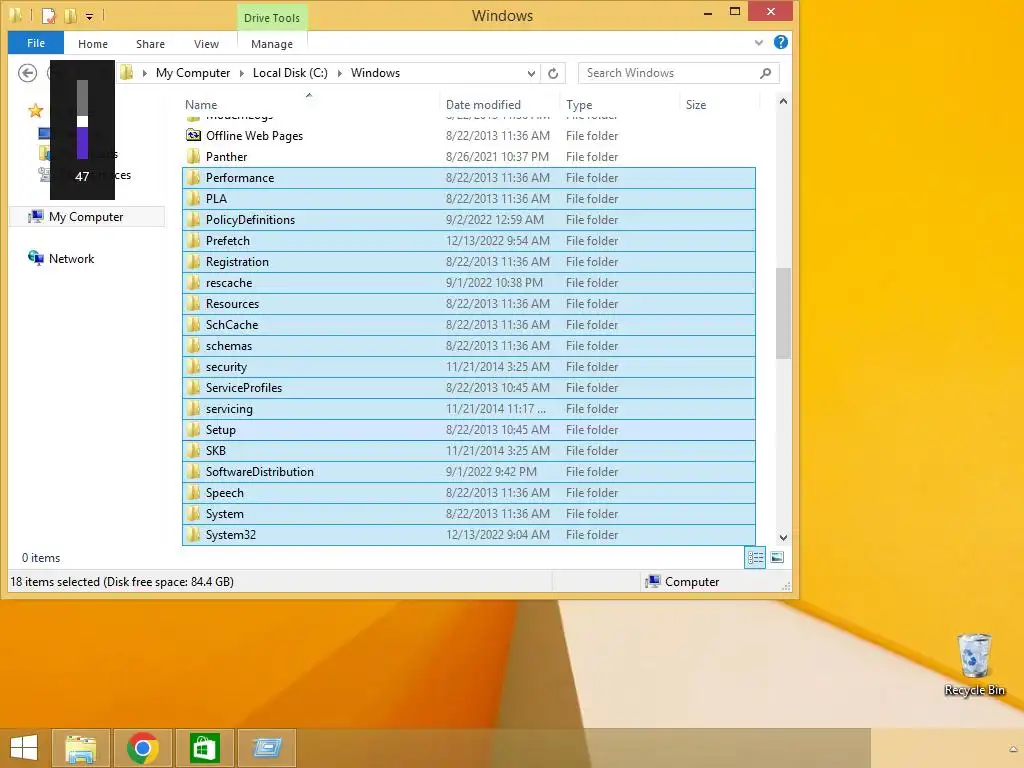Click the Properties icon in quick access toolbar
The image size is (1024, 768).
48,15
